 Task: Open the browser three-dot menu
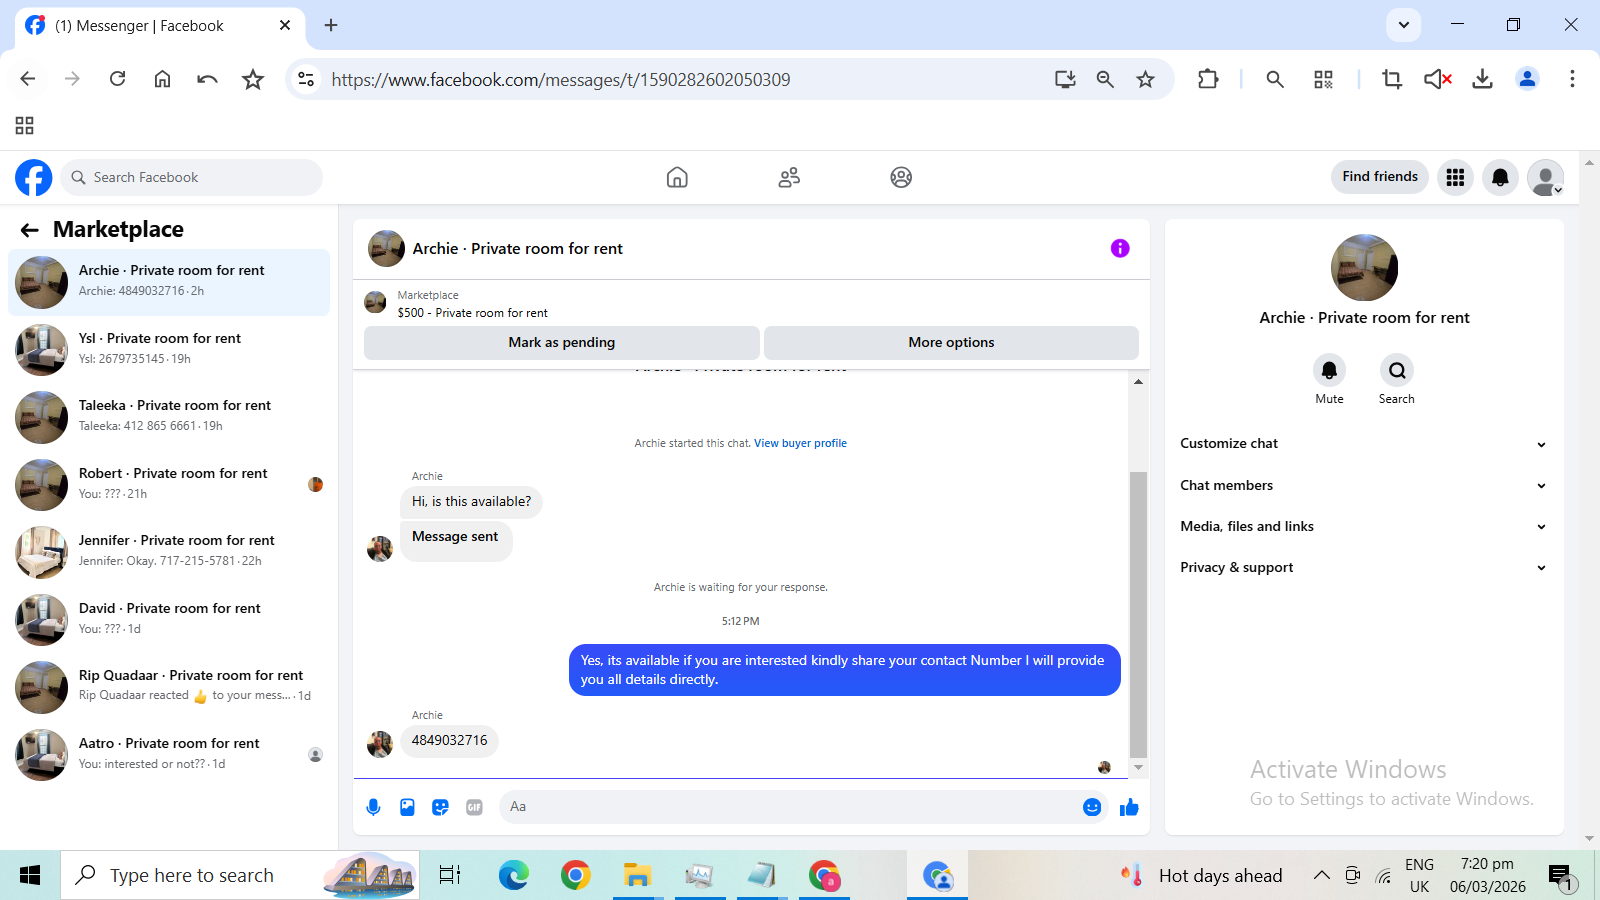1572,79
